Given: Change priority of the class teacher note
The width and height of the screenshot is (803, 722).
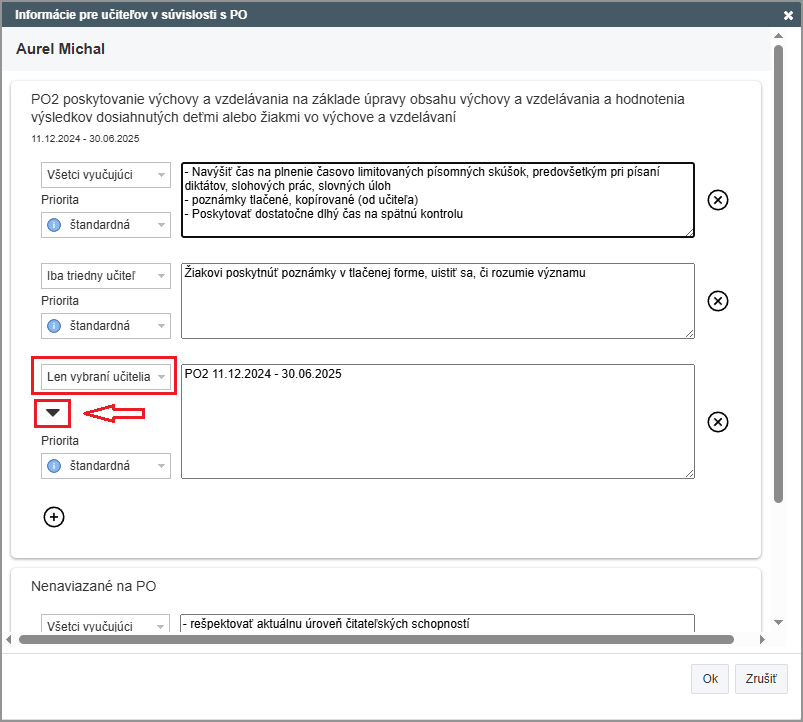Looking at the screenshot, I should [x=106, y=326].
